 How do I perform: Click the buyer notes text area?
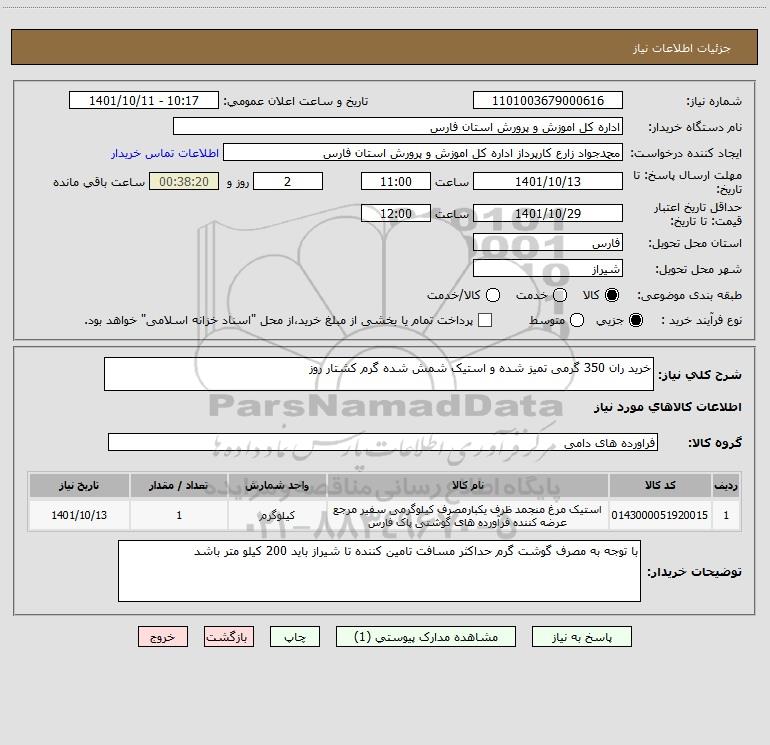point(379,571)
